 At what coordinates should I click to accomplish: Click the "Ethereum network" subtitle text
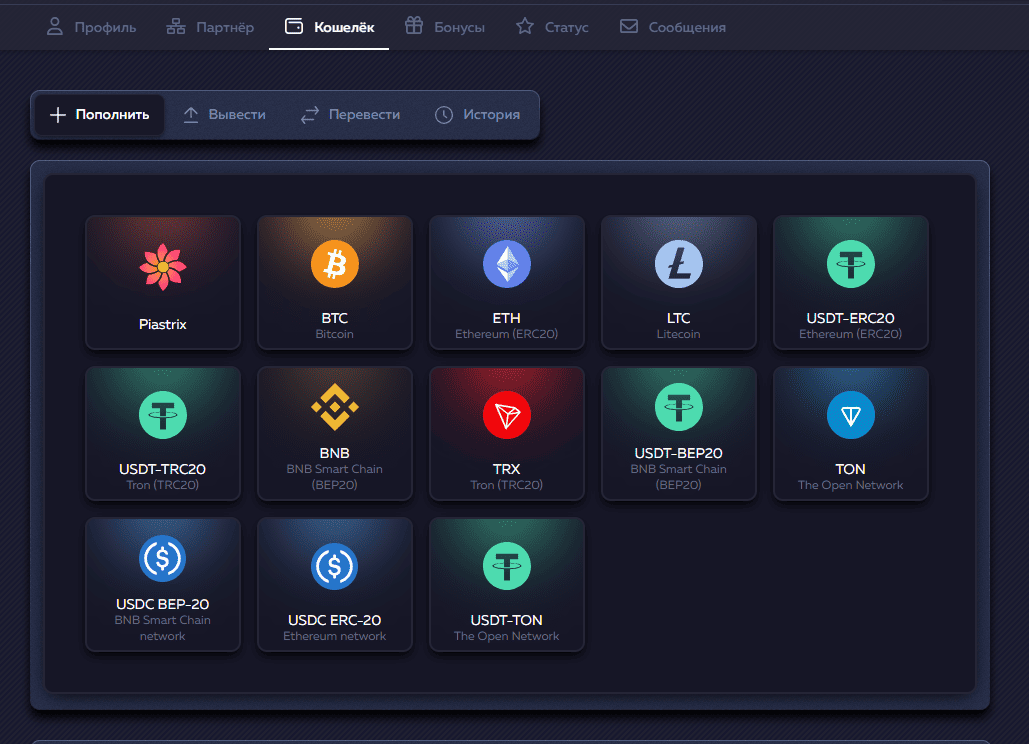click(x=335, y=636)
